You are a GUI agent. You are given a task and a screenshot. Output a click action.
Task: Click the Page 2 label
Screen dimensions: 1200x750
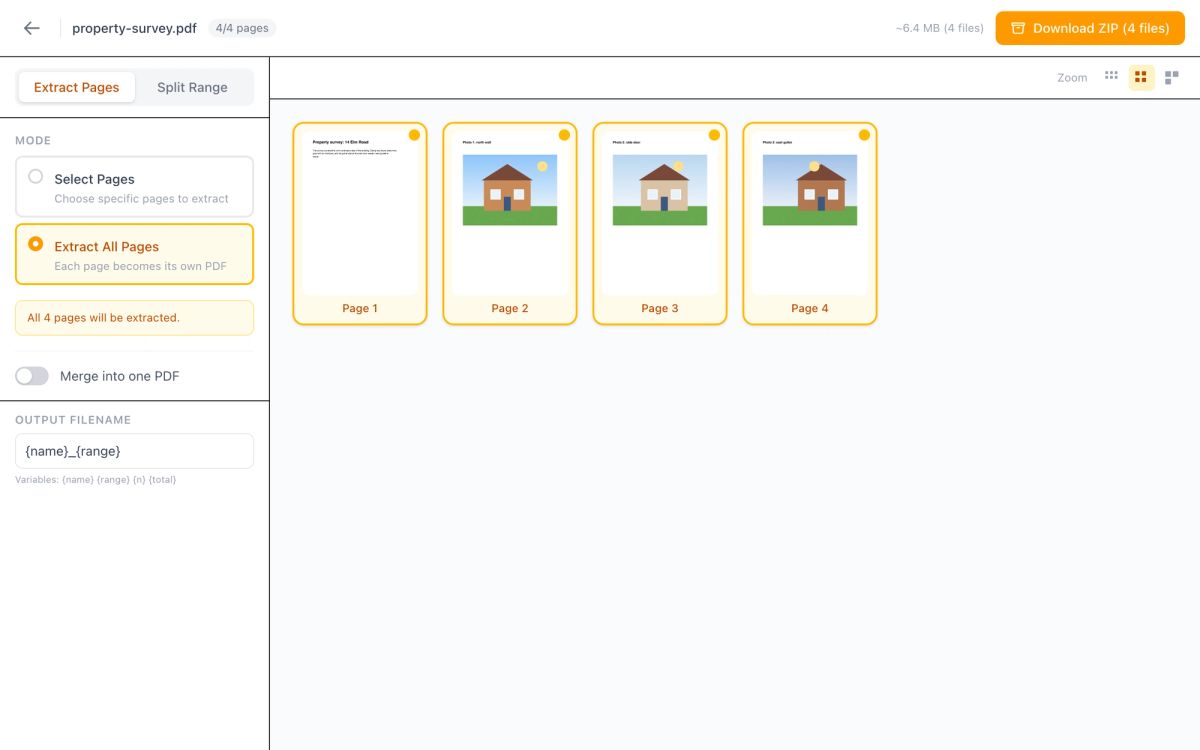[510, 308]
